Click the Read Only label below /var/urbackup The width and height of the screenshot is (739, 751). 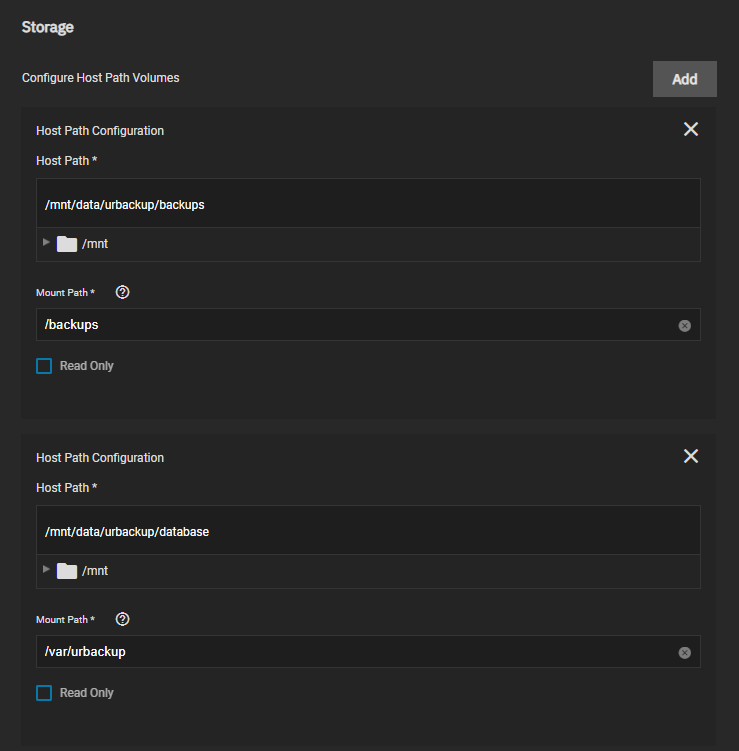(86, 693)
